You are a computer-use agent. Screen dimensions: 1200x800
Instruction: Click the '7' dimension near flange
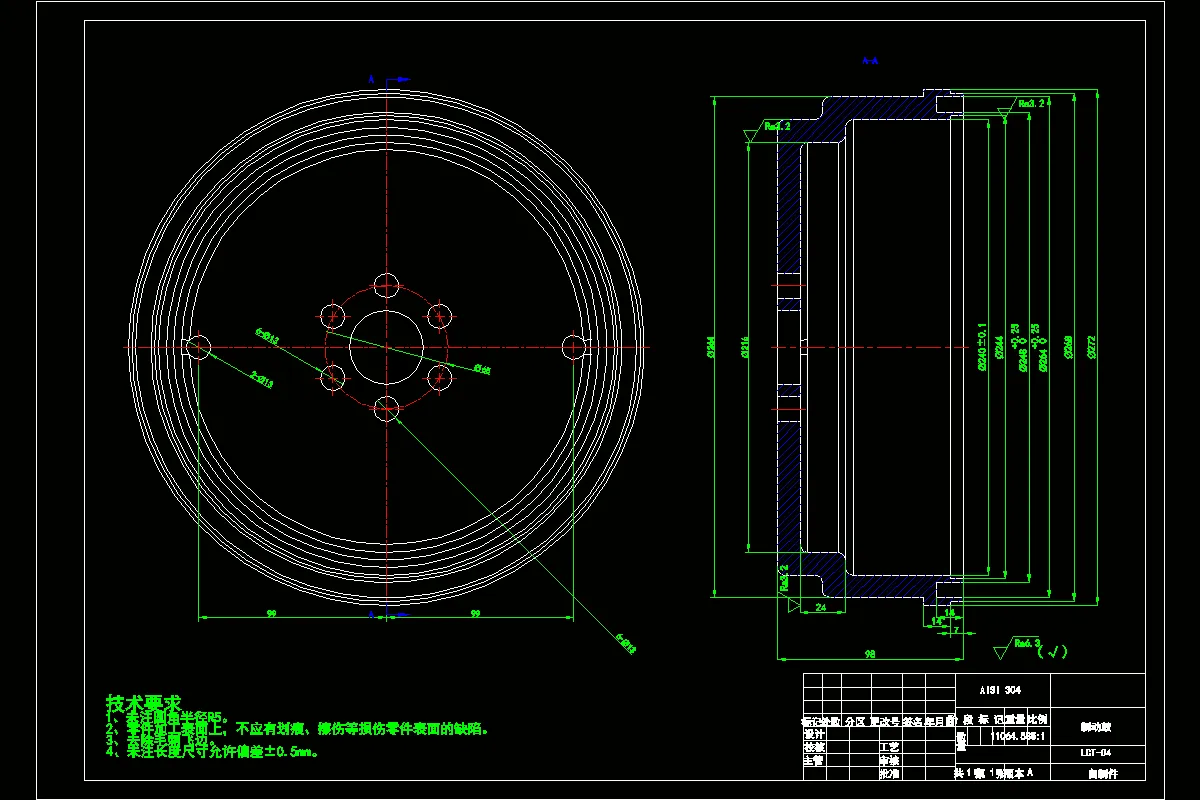[957, 631]
